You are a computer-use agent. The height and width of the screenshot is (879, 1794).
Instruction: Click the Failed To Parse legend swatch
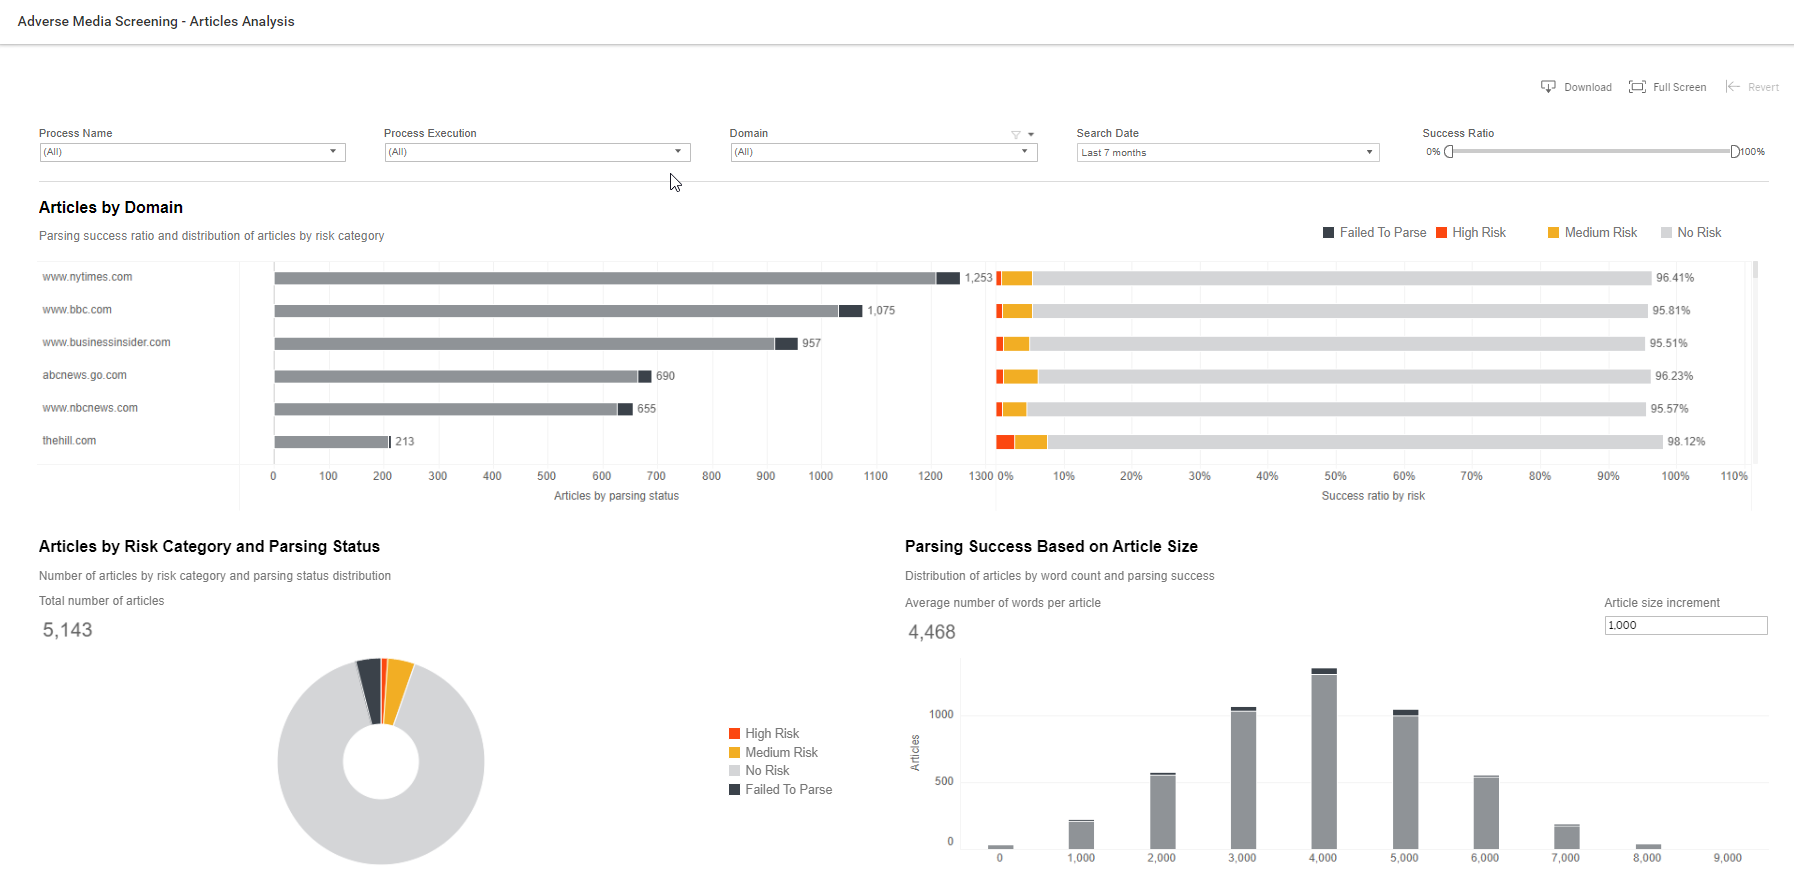(1328, 233)
